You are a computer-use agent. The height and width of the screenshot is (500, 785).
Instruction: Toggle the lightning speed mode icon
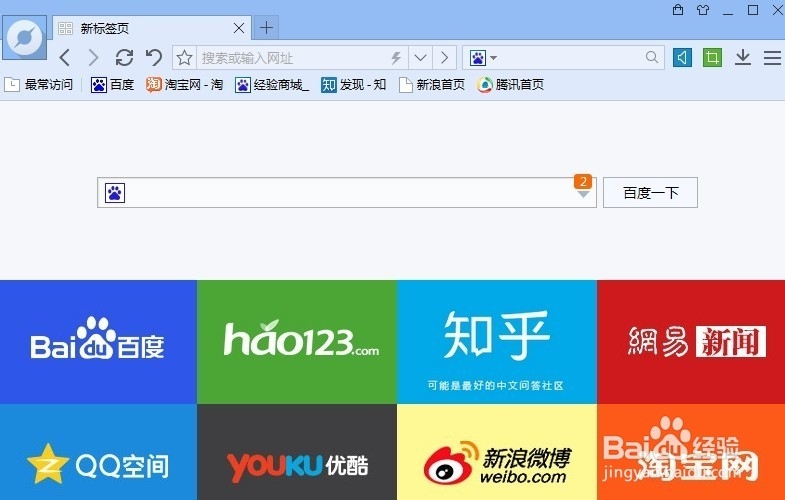(x=396, y=58)
